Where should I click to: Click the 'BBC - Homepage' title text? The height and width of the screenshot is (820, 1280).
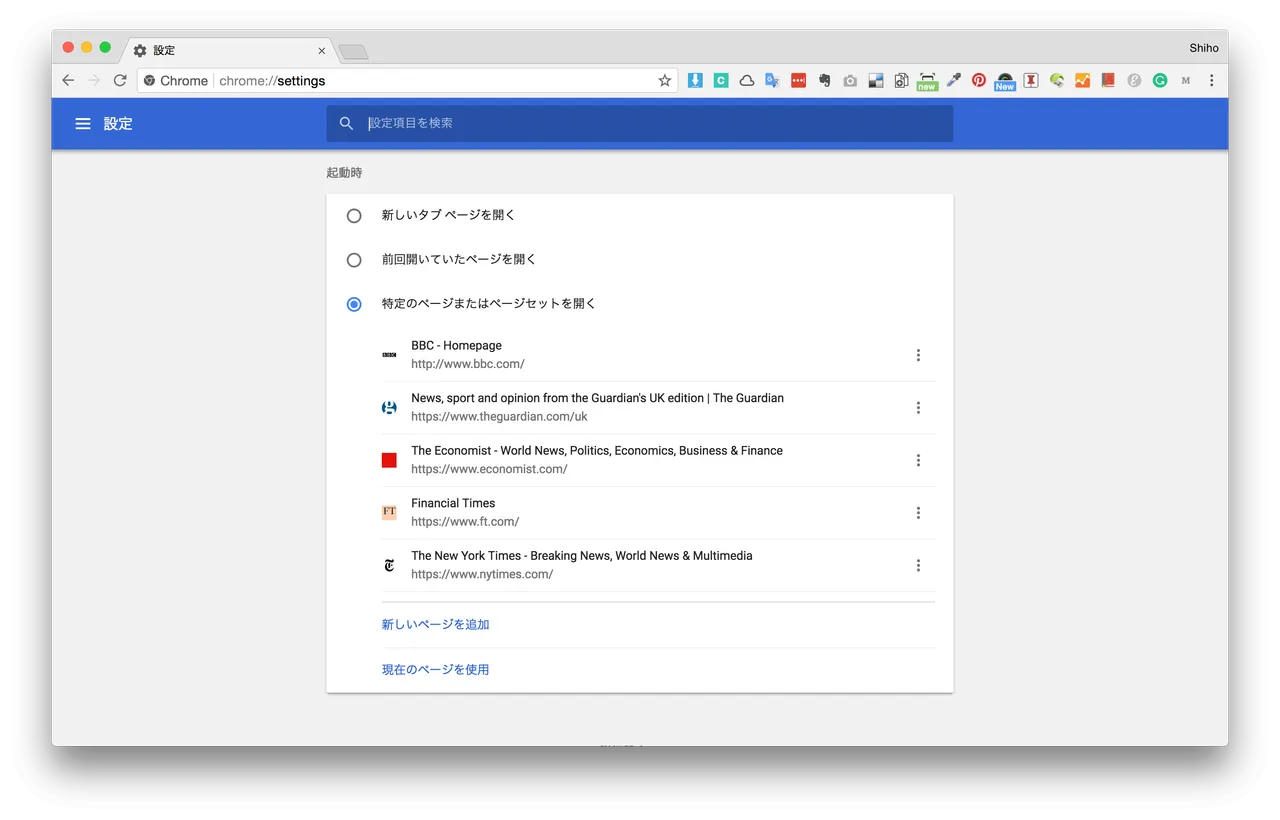(x=456, y=346)
